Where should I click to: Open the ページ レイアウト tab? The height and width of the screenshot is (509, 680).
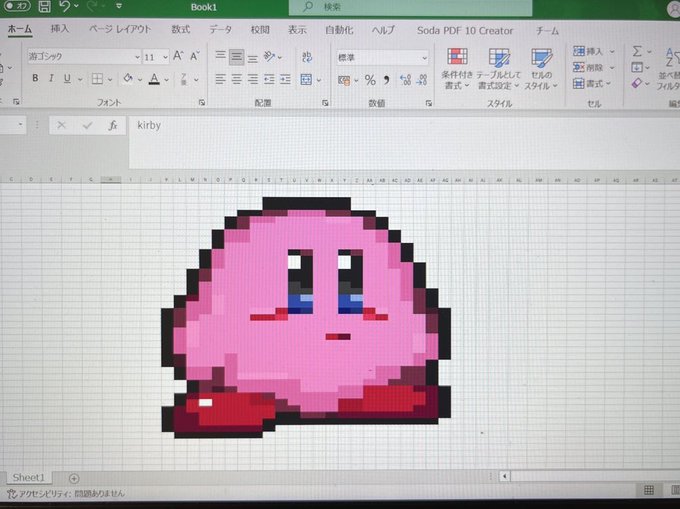pyautogui.click(x=120, y=29)
